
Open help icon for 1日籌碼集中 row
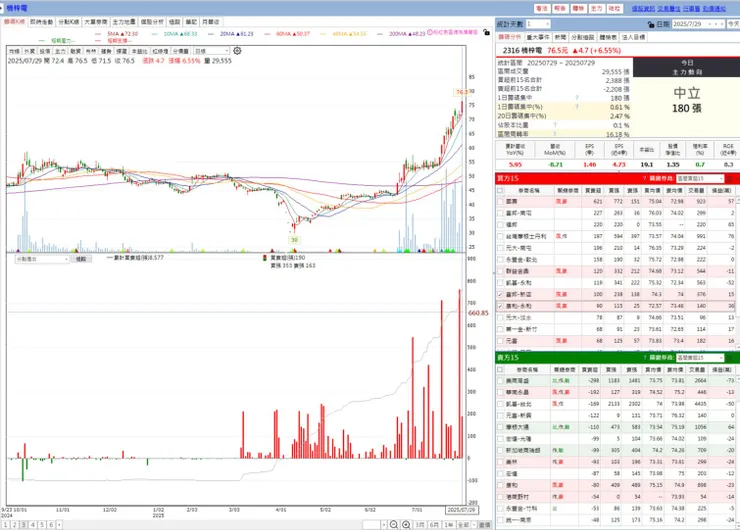(577, 98)
